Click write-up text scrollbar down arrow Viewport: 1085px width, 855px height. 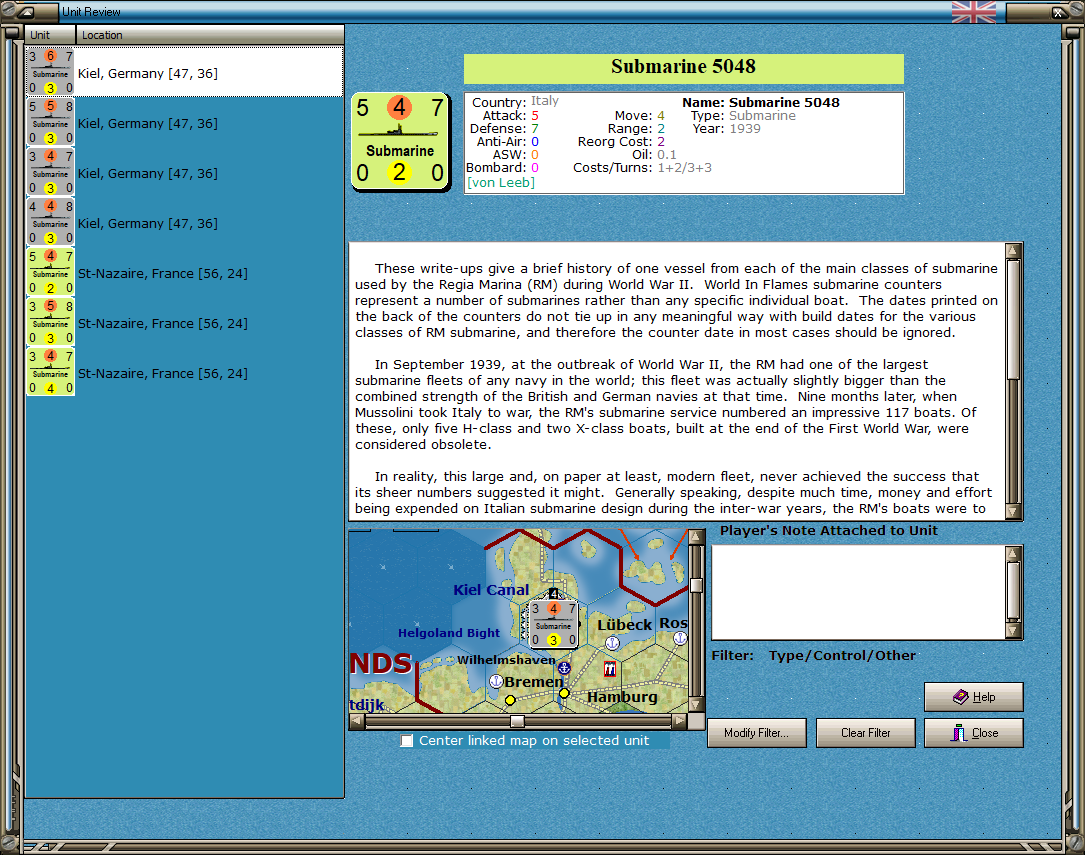pos(1013,511)
